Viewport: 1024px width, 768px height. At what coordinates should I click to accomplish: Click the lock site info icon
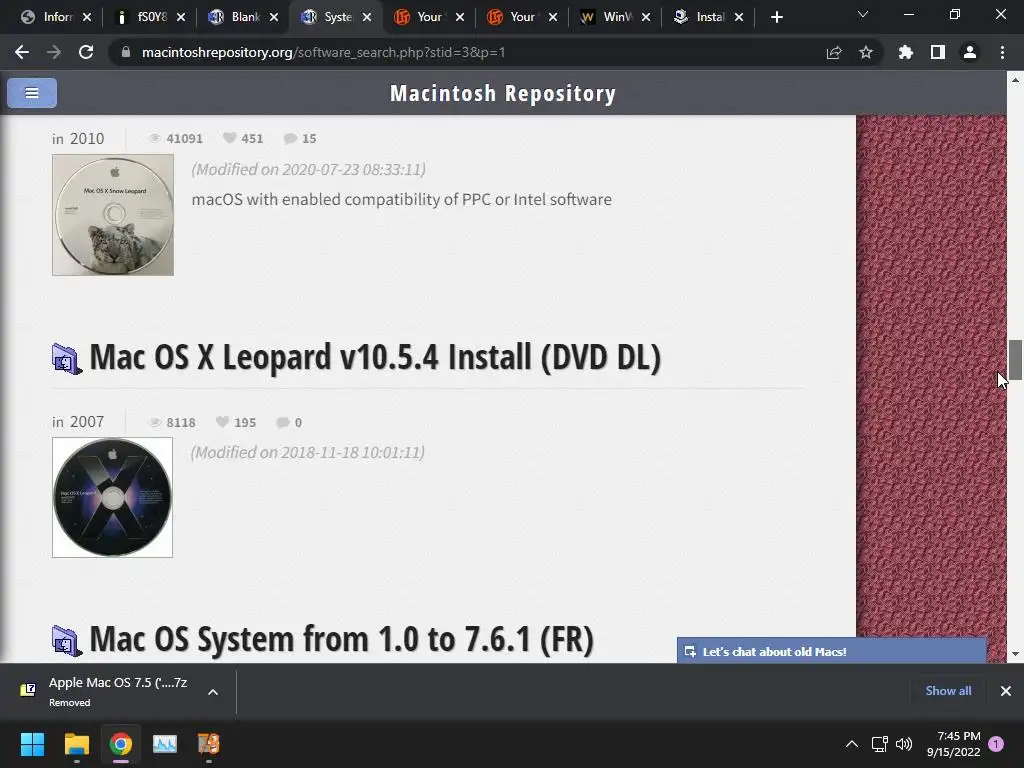[126, 52]
